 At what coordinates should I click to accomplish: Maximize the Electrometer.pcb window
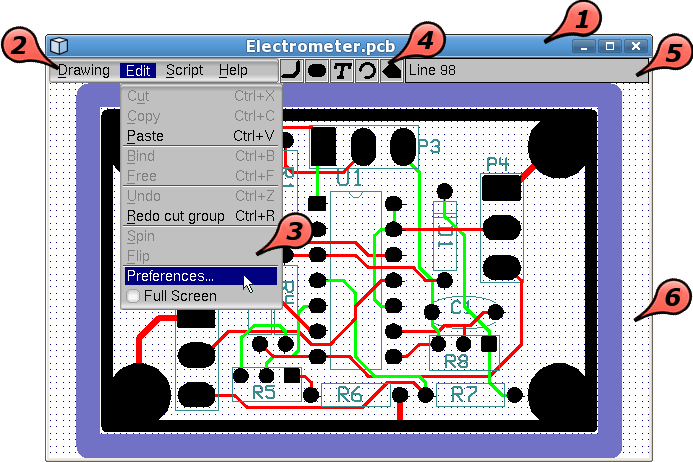(610, 46)
